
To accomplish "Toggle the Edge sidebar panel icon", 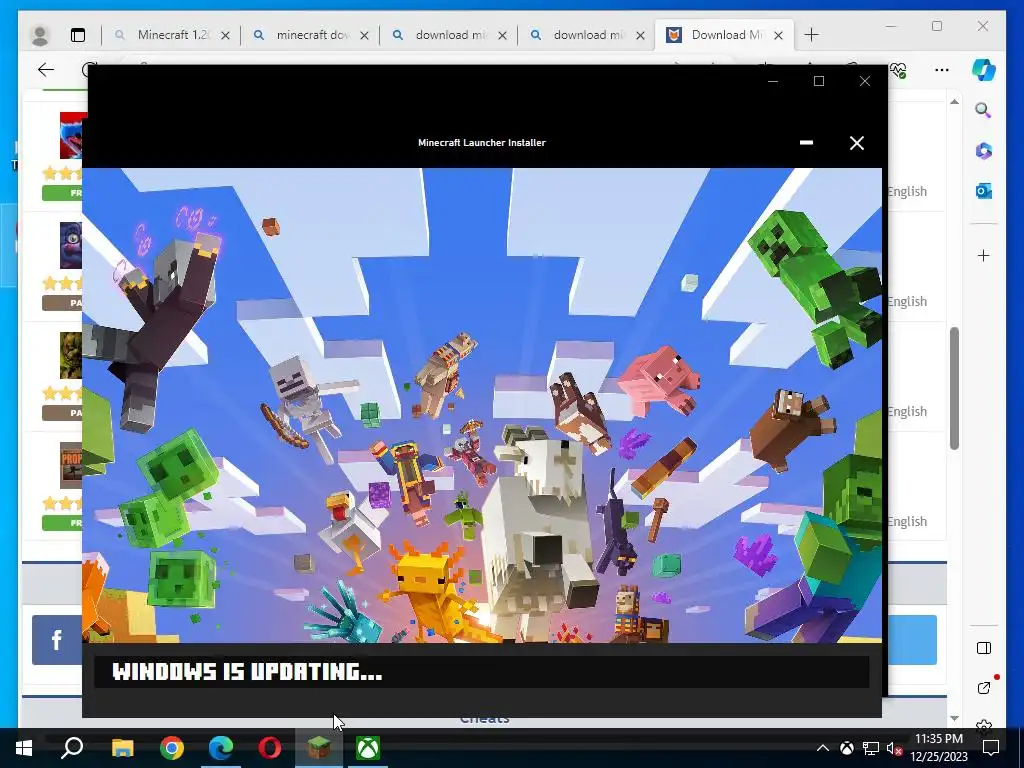I will (x=984, y=648).
